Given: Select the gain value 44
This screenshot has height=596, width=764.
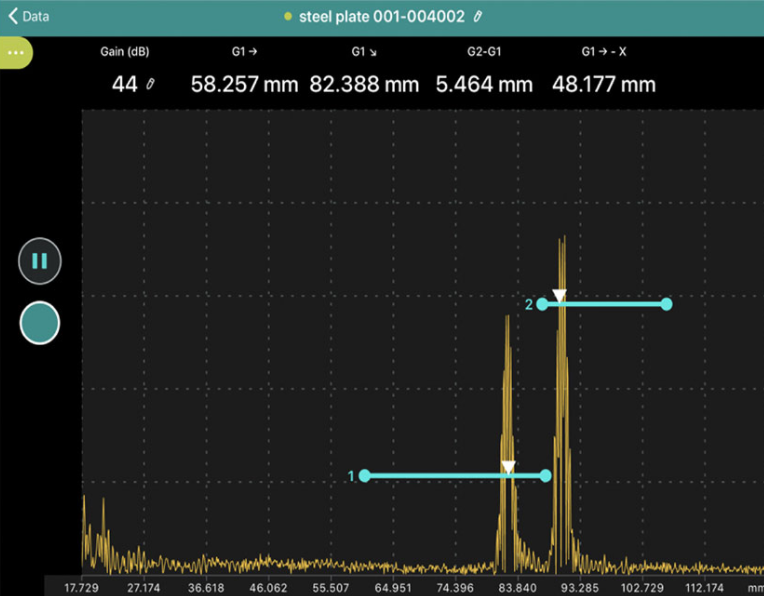Looking at the screenshot, I should [x=124, y=85].
